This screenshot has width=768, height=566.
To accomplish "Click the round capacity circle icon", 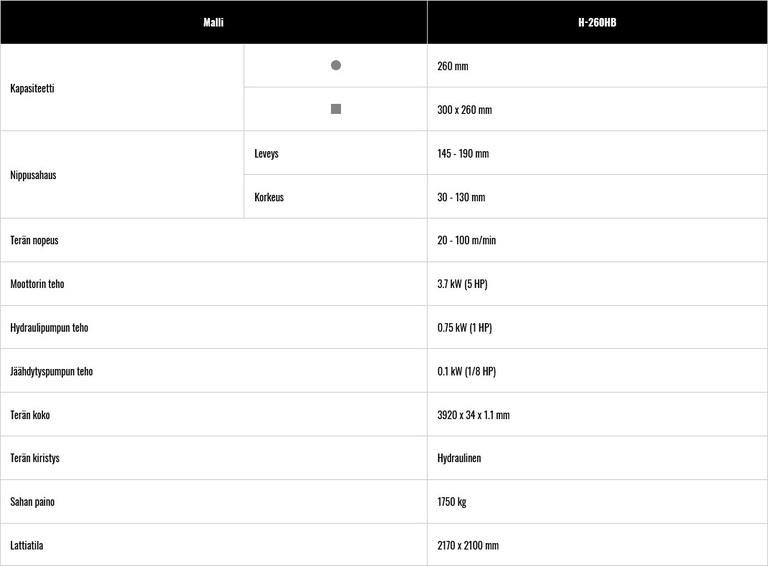I will (336, 65).
